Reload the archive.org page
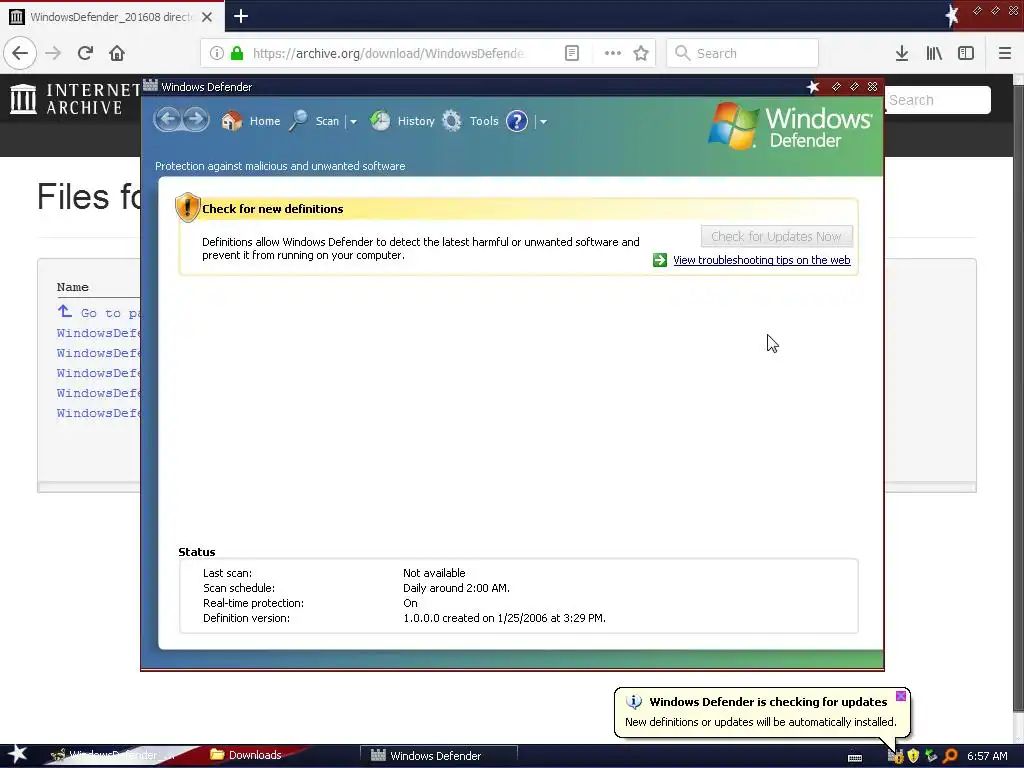The width and height of the screenshot is (1024, 768). 85,53
